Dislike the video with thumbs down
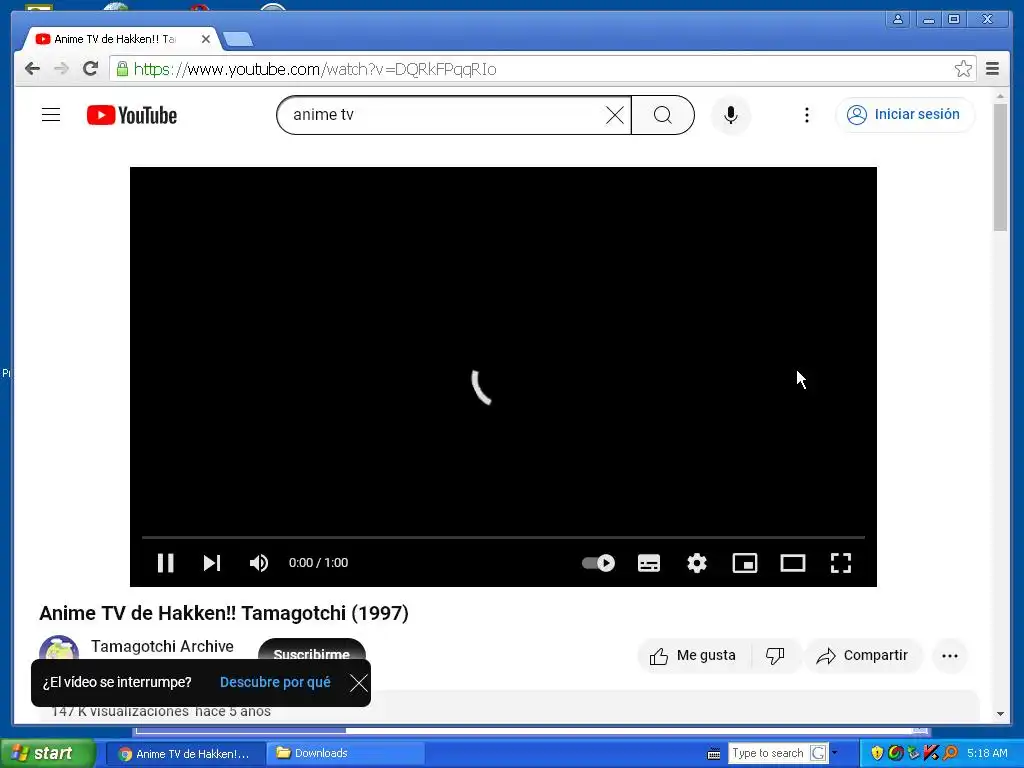1024x768 pixels. click(775, 656)
